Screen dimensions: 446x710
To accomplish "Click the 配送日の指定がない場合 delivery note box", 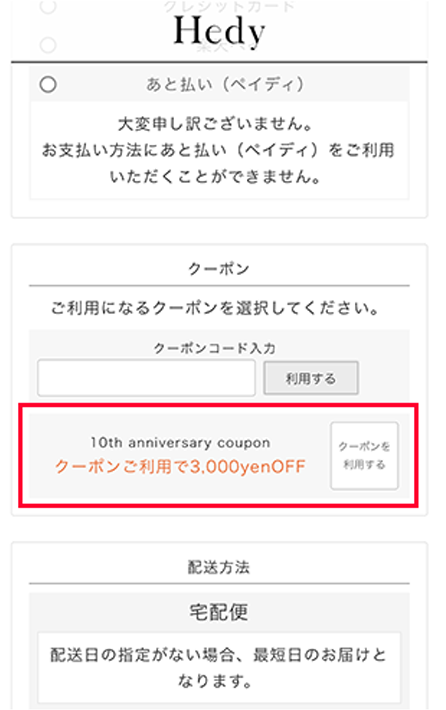I will click(x=219, y=667).
